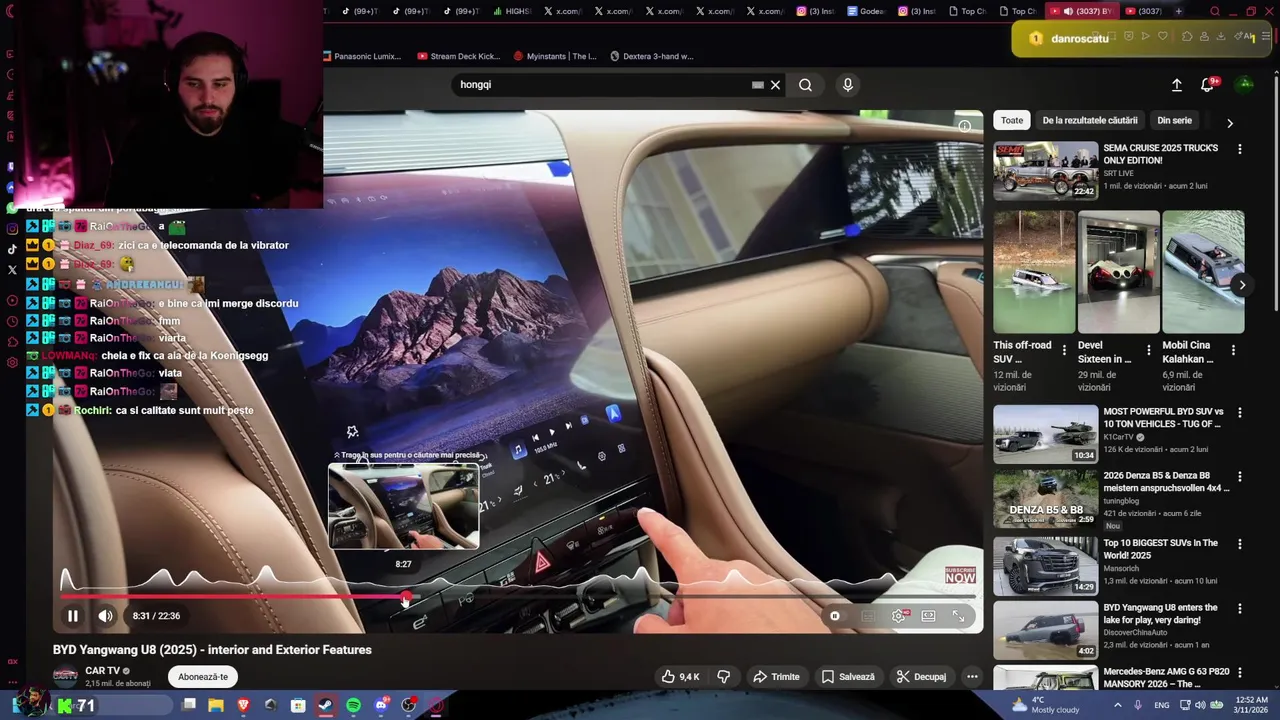This screenshot has width=1280, height=720.
Task: Open the Stream Deck Kick bookmark
Action: tap(459, 56)
